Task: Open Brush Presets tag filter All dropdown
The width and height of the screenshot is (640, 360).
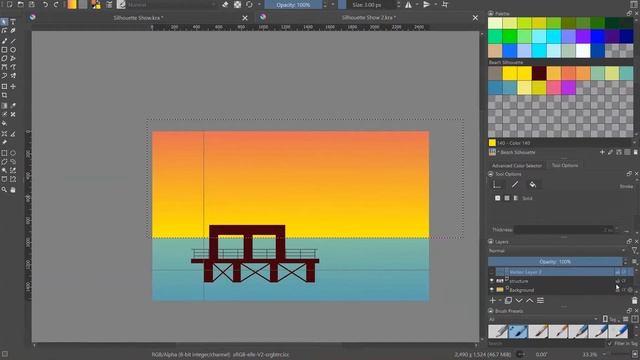Action: 543,319
